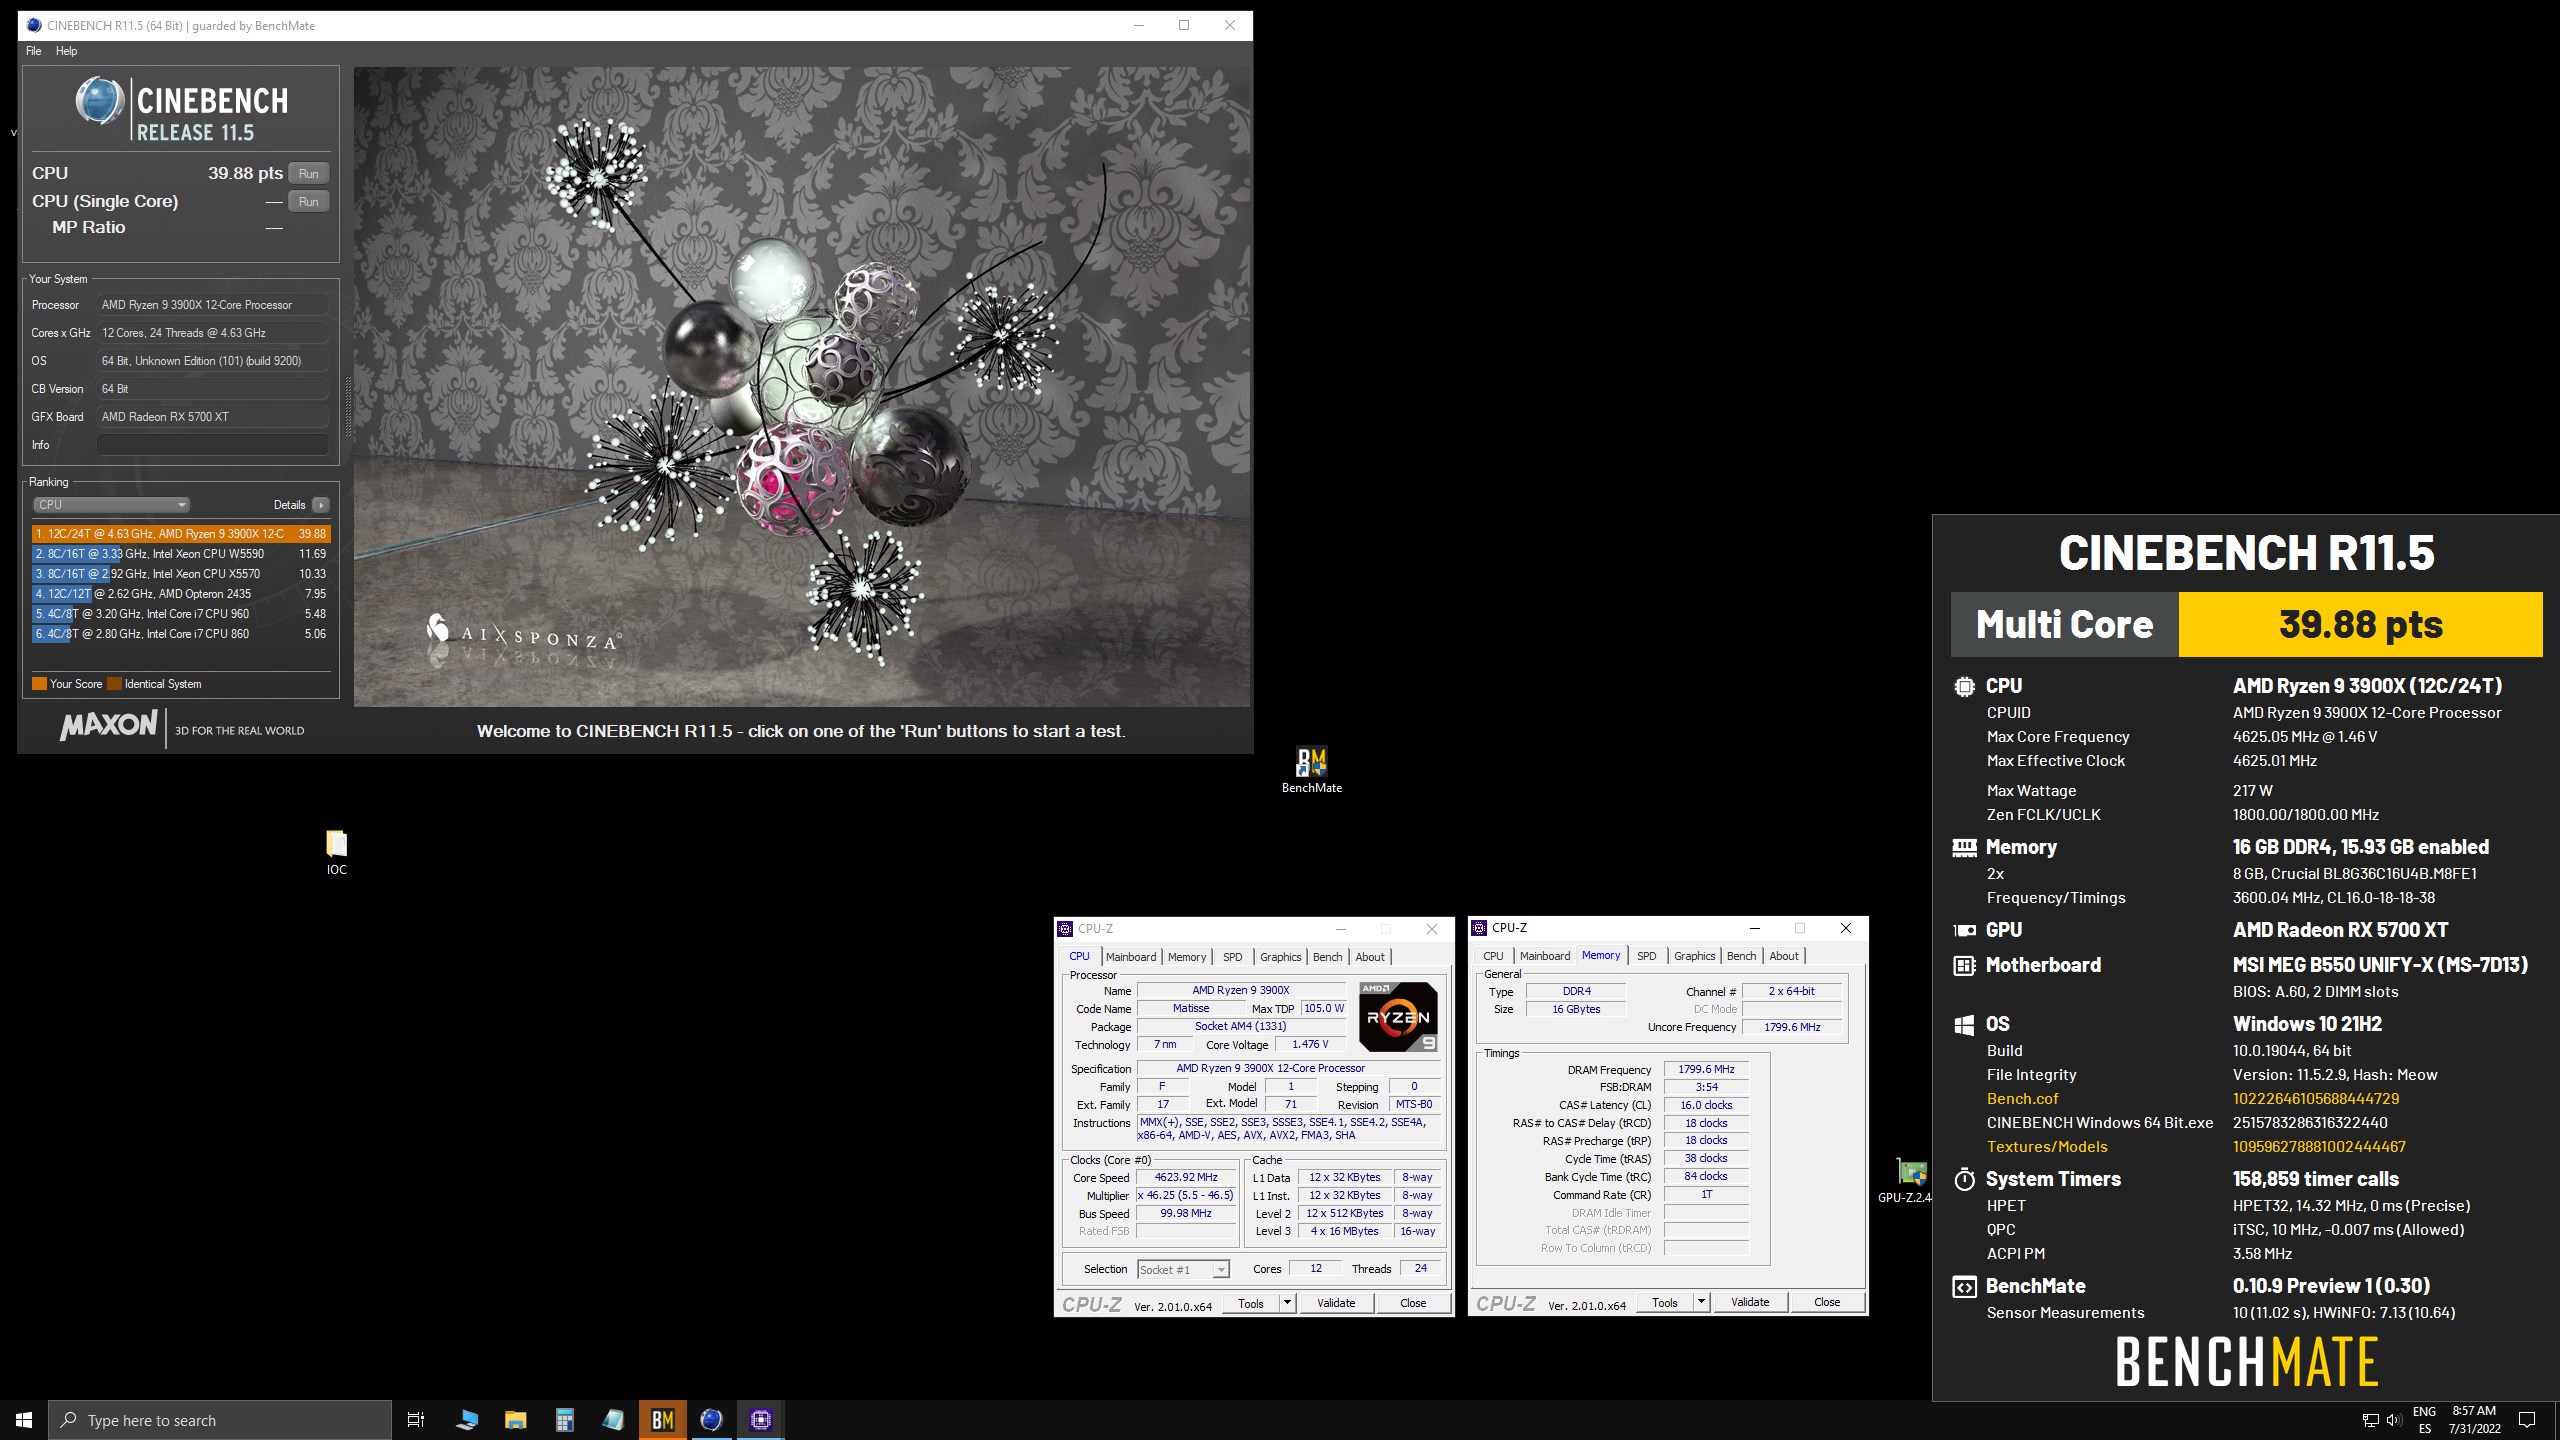Switch to Graphics tab in left CPU-Z
This screenshot has width=2560, height=1440.
tap(1281, 957)
